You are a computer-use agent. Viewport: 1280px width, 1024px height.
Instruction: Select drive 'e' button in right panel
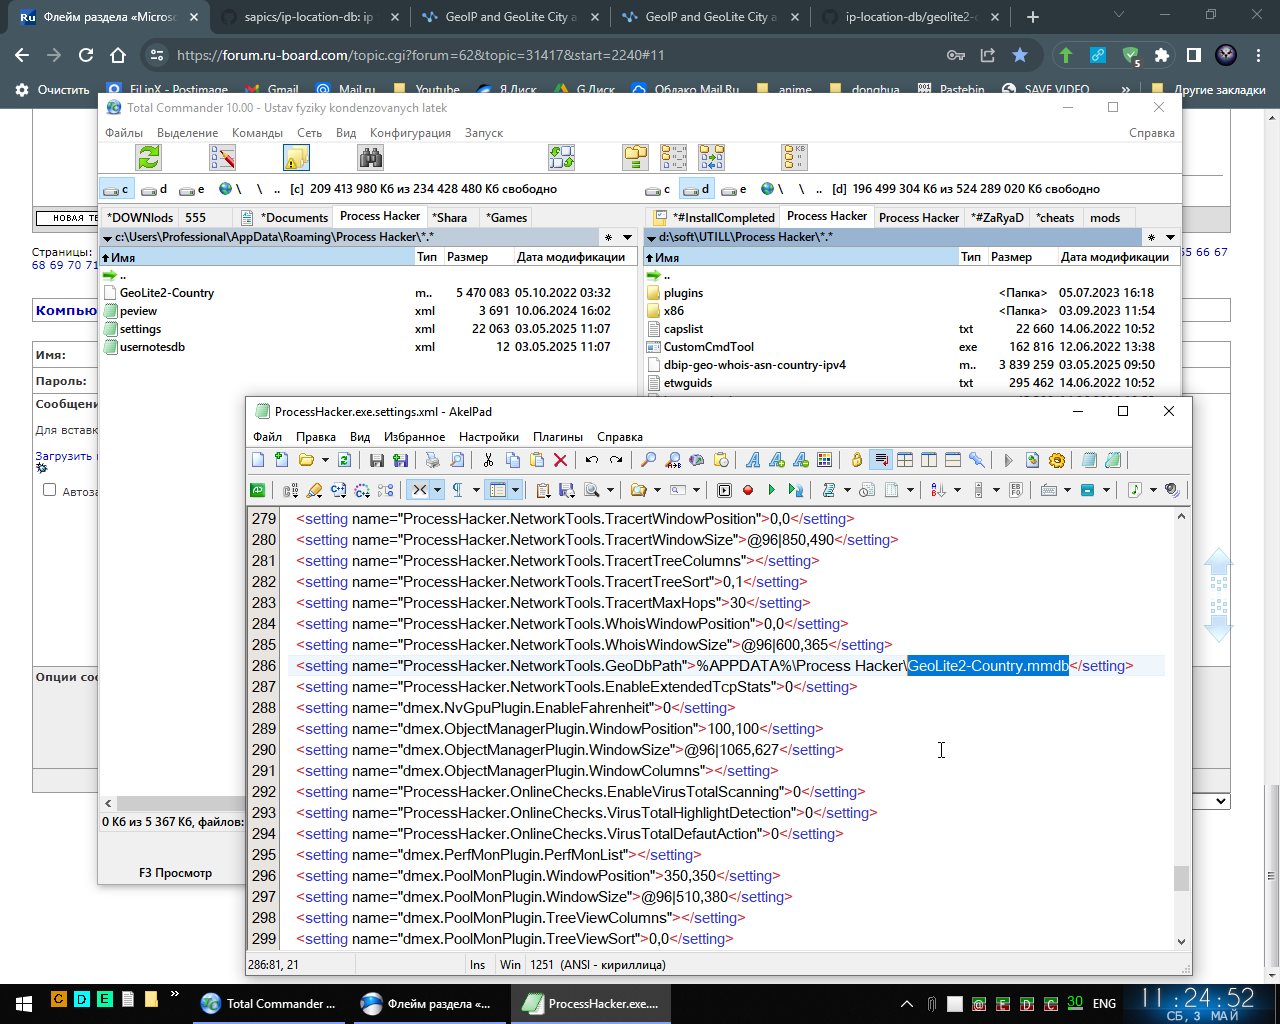735,189
